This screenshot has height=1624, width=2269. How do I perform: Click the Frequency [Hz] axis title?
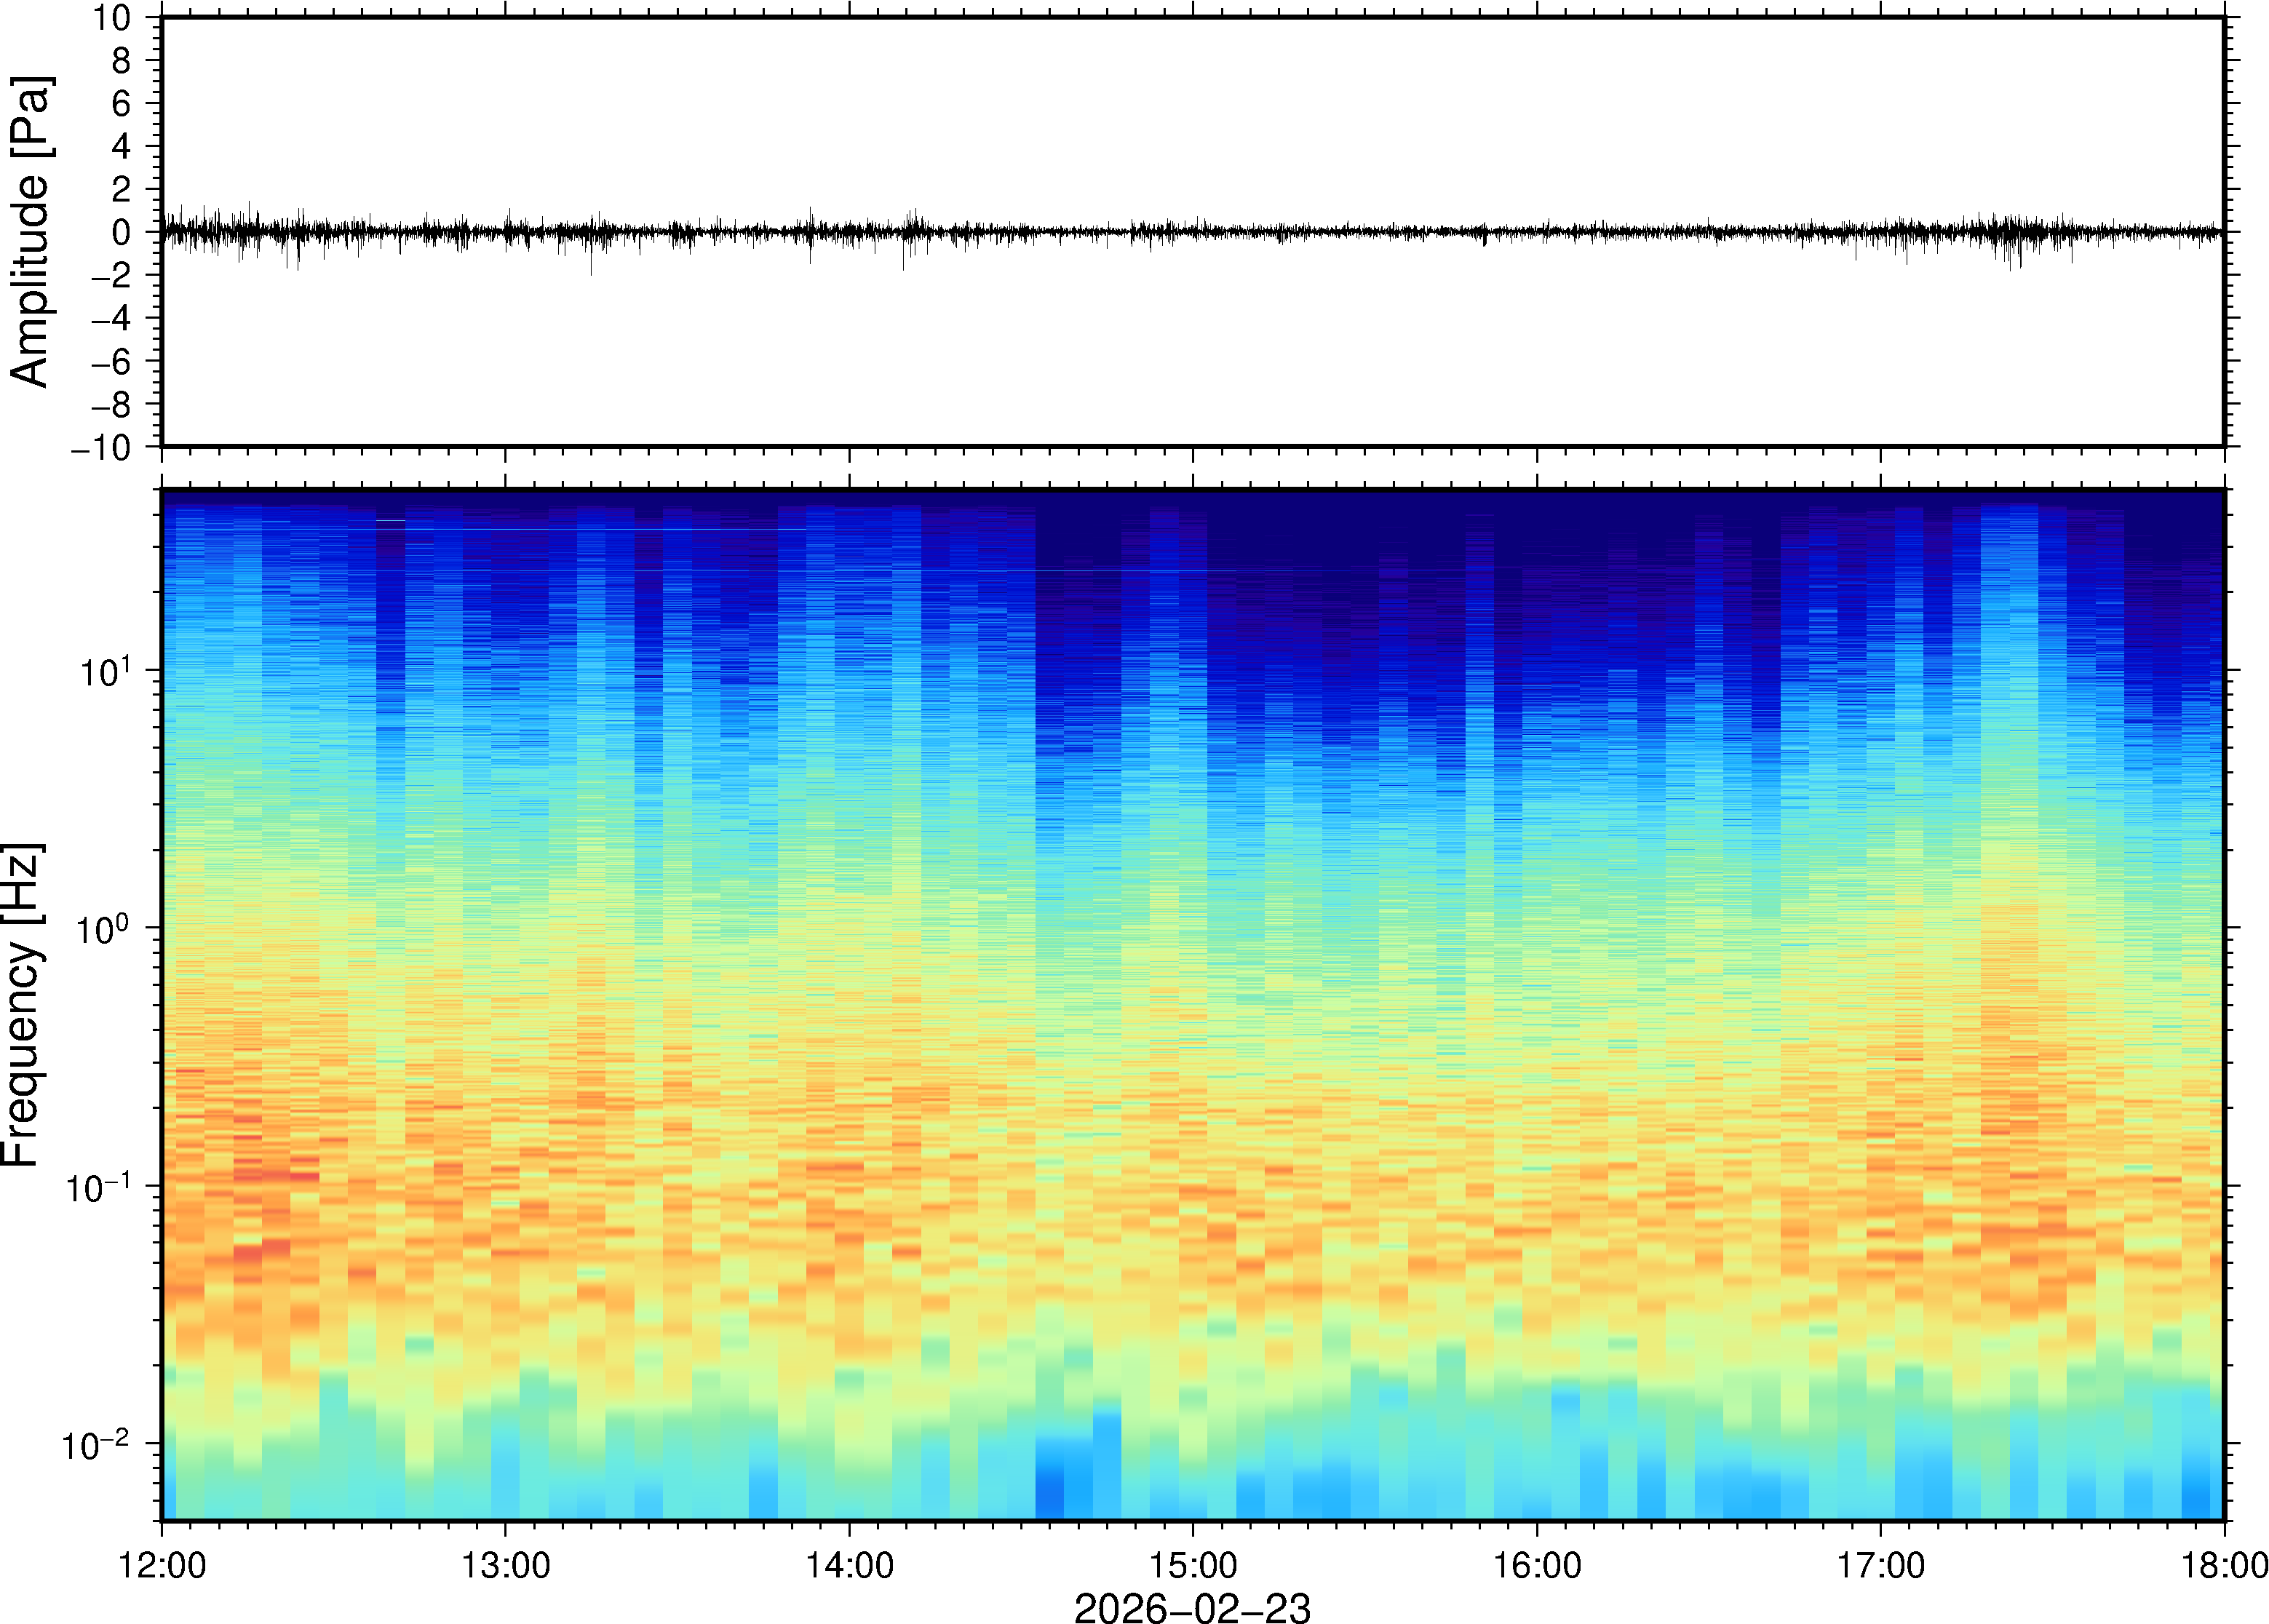[x=22, y=1005]
